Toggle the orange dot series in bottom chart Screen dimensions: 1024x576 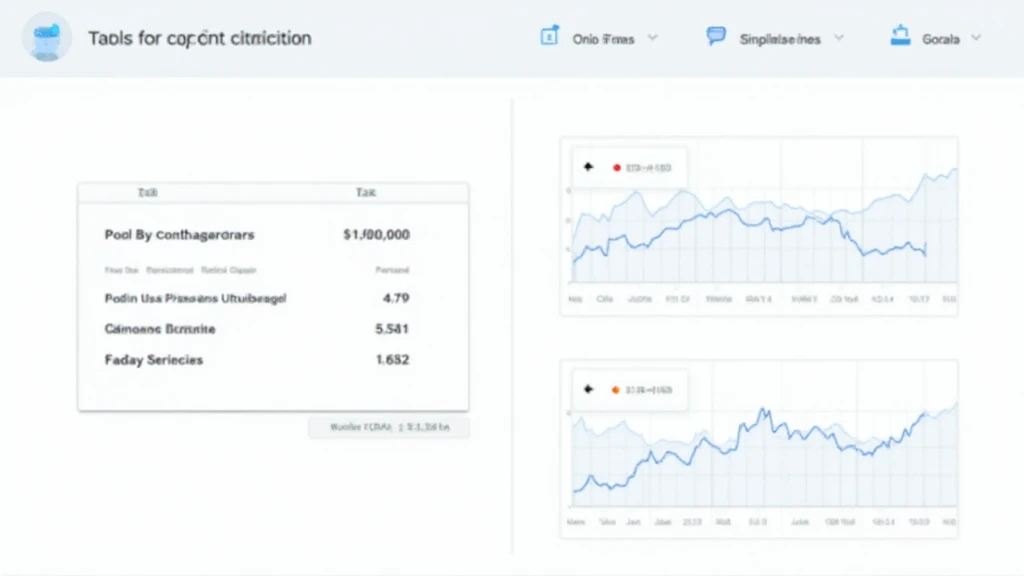[616, 390]
